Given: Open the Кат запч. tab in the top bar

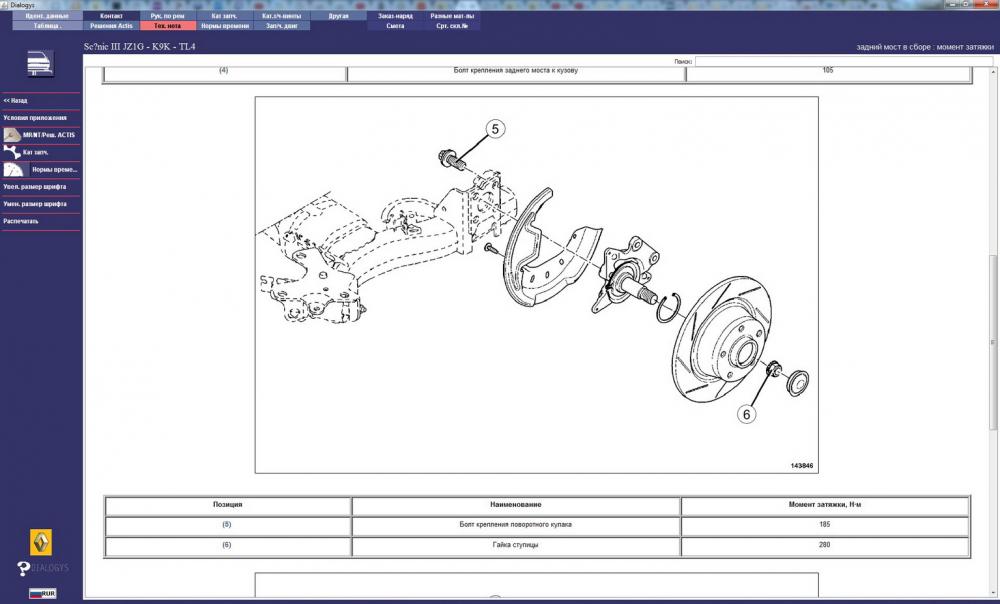Looking at the screenshot, I should click(x=224, y=16).
